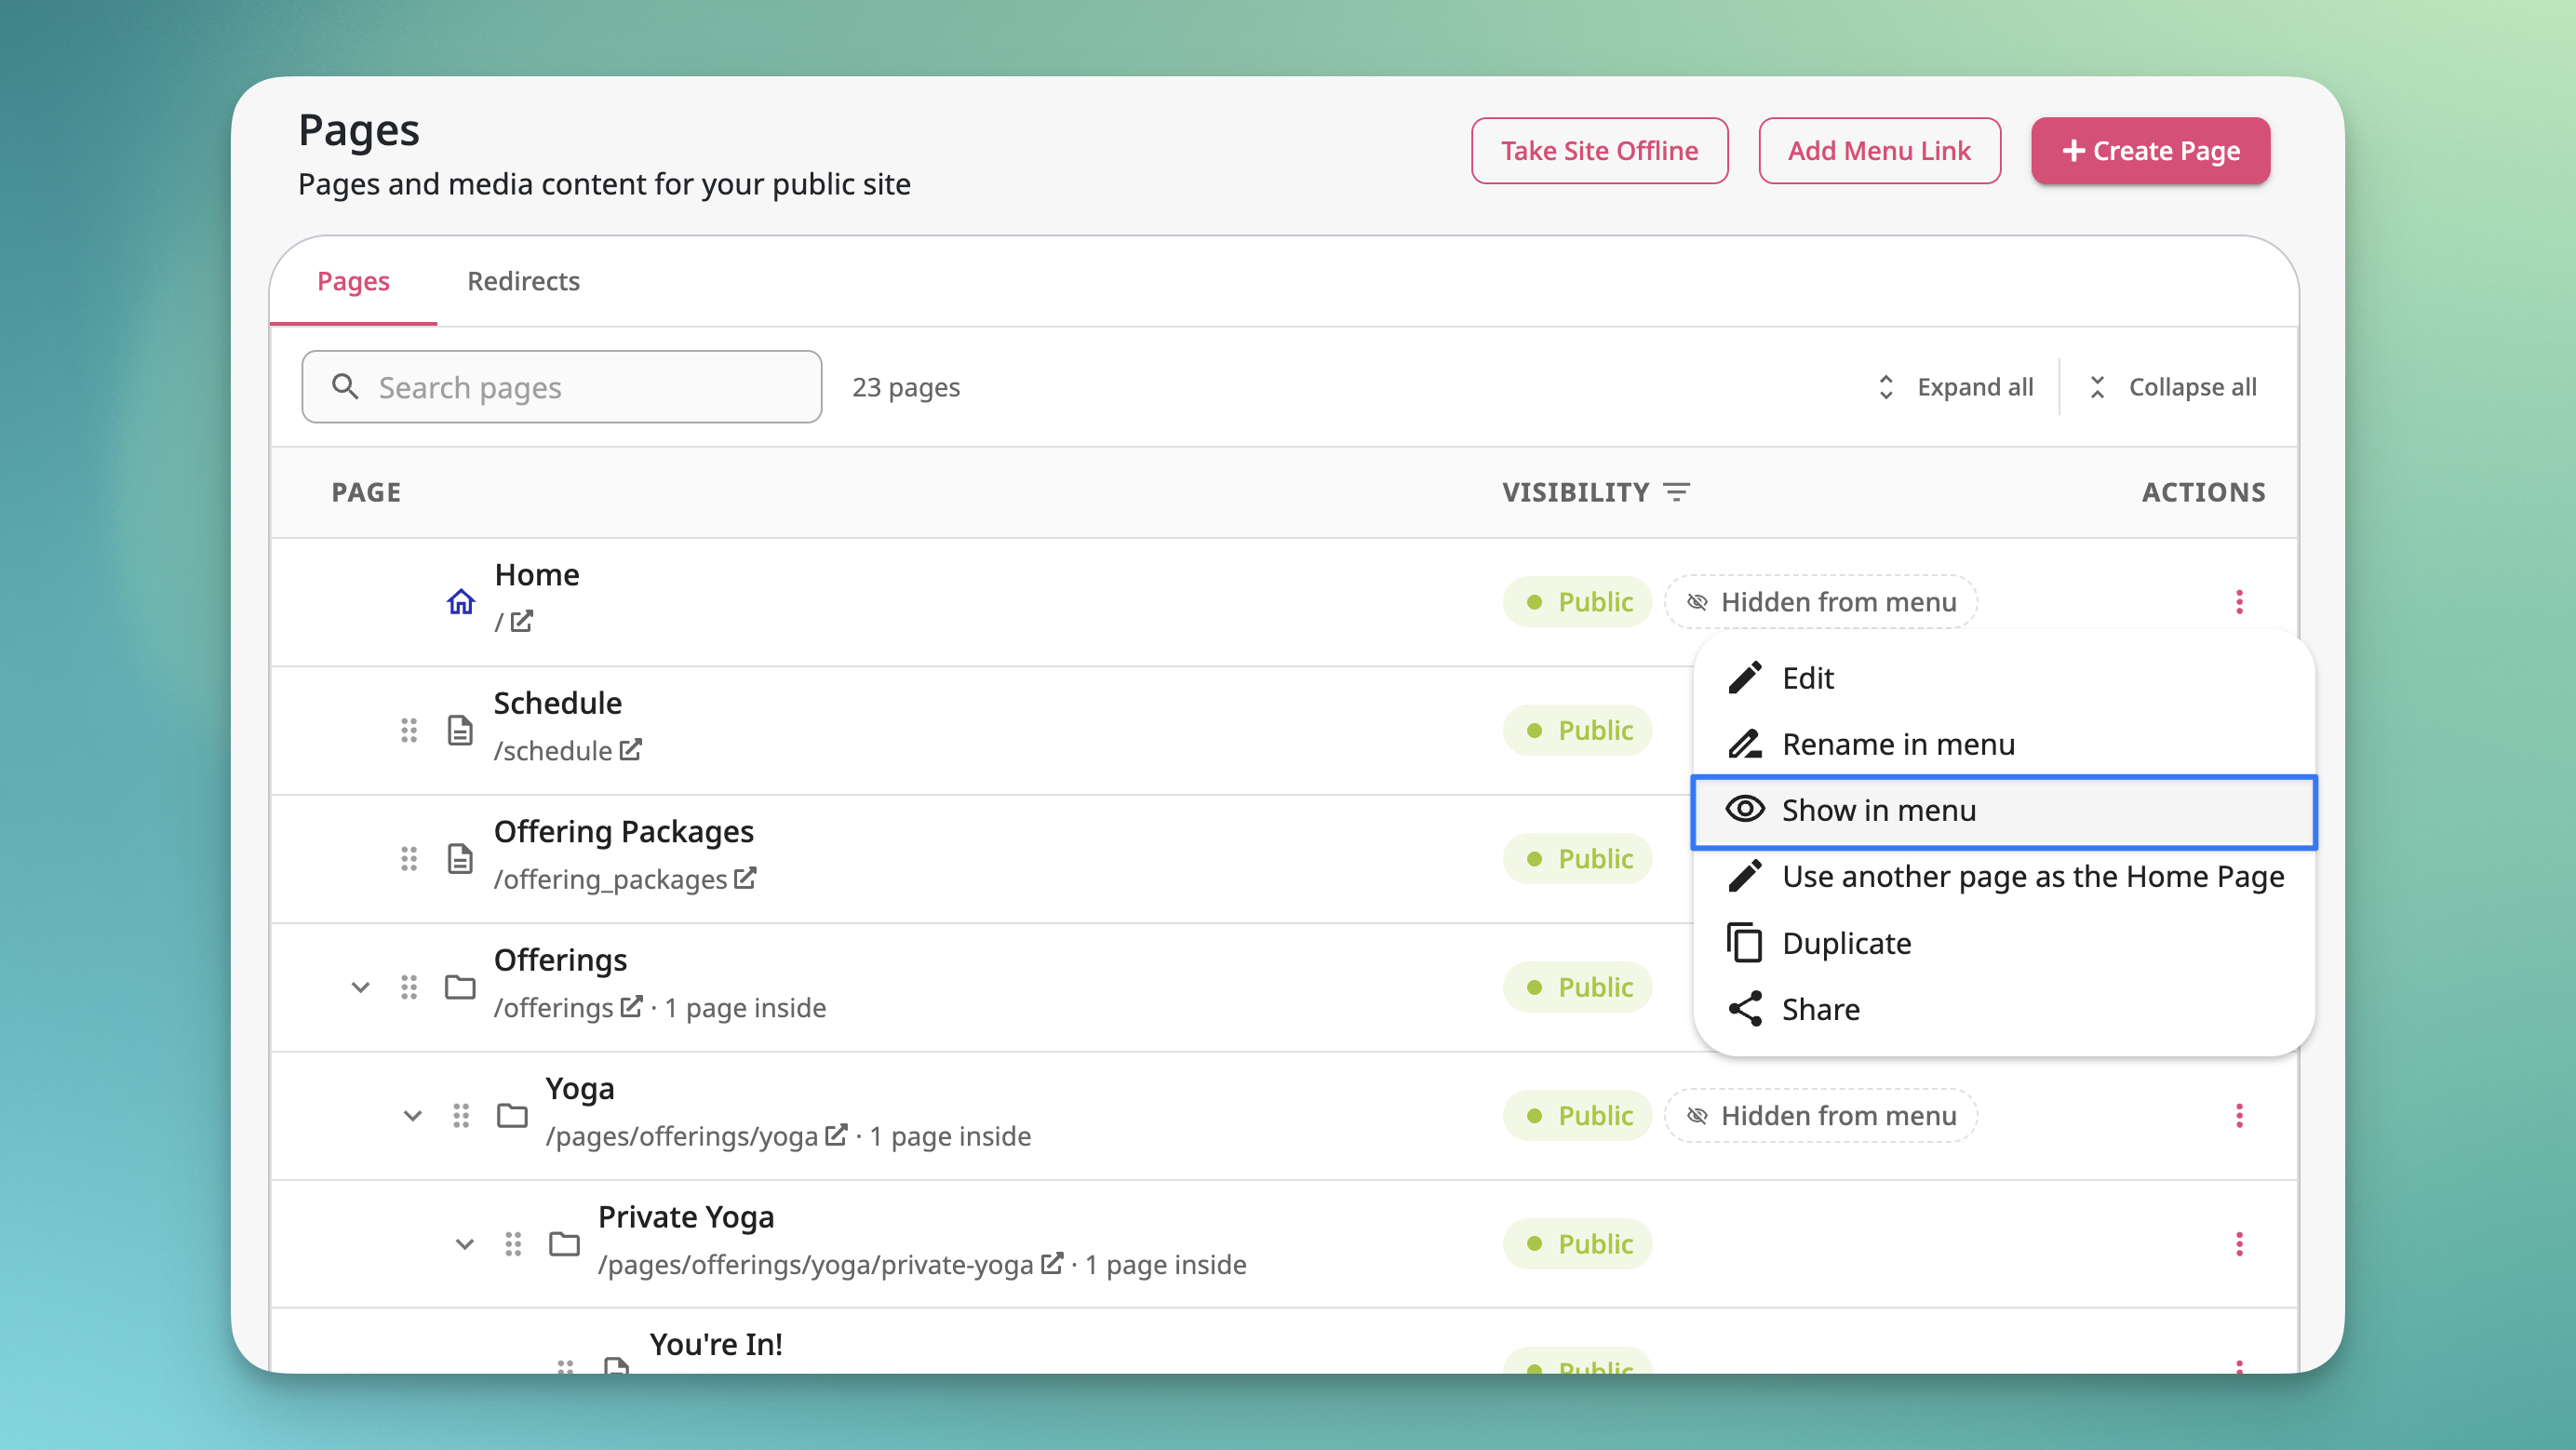
Task: Click the Add Menu Link button
Action: pyautogui.click(x=1879, y=150)
